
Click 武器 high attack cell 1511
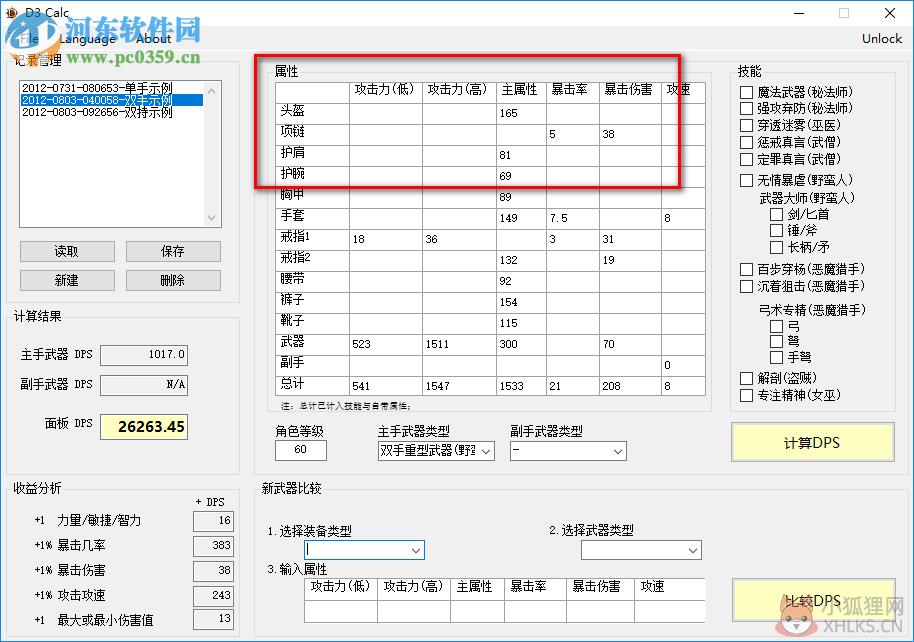coord(459,344)
